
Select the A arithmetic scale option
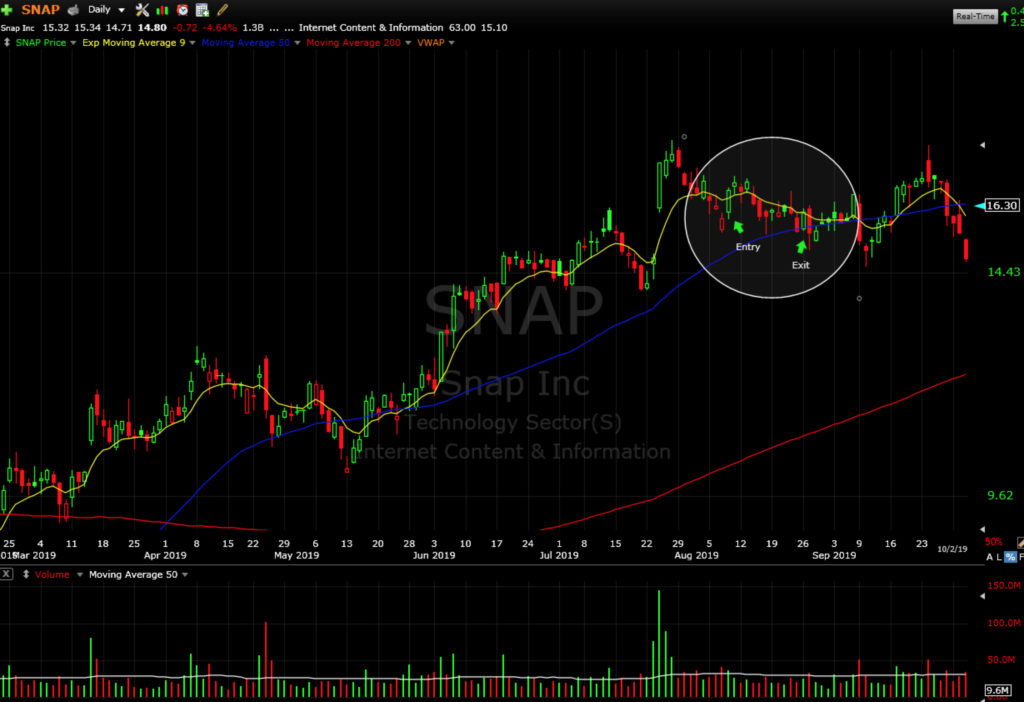pyautogui.click(x=989, y=557)
